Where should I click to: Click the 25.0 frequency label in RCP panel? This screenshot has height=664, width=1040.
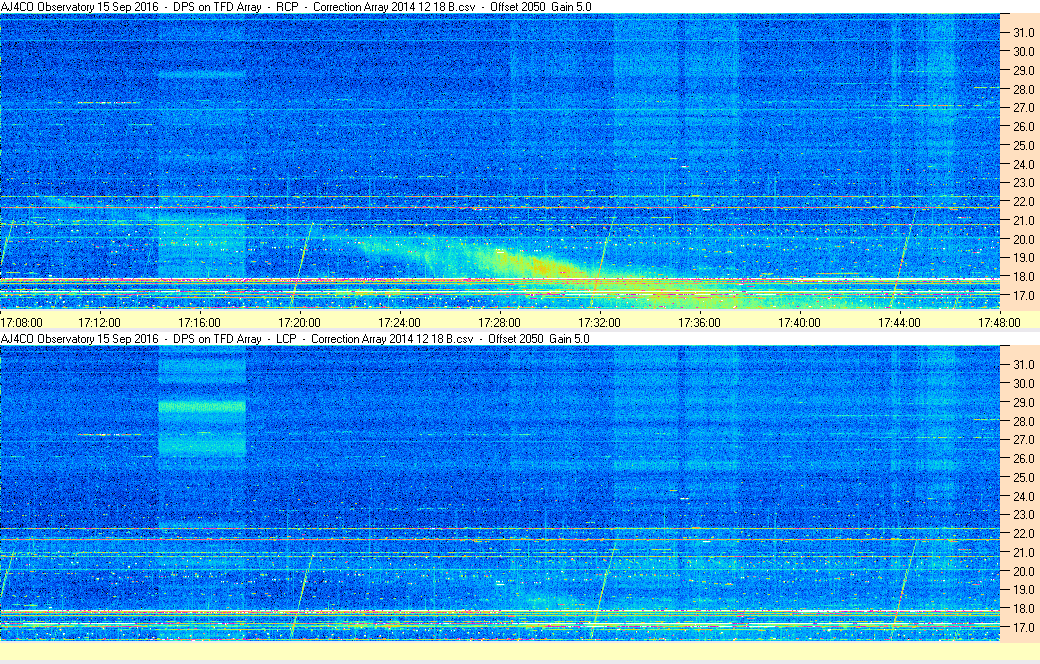pos(1023,146)
